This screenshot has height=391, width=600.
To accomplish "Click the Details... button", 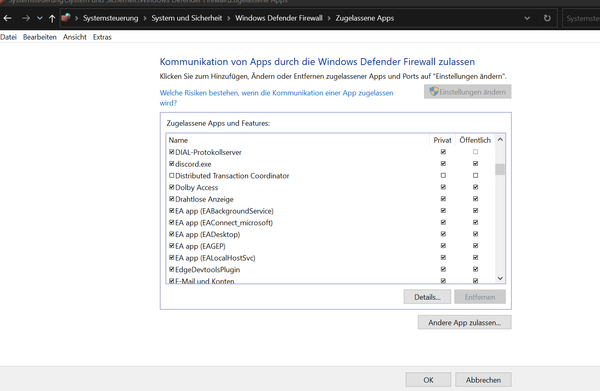I will [x=427, y=297].
